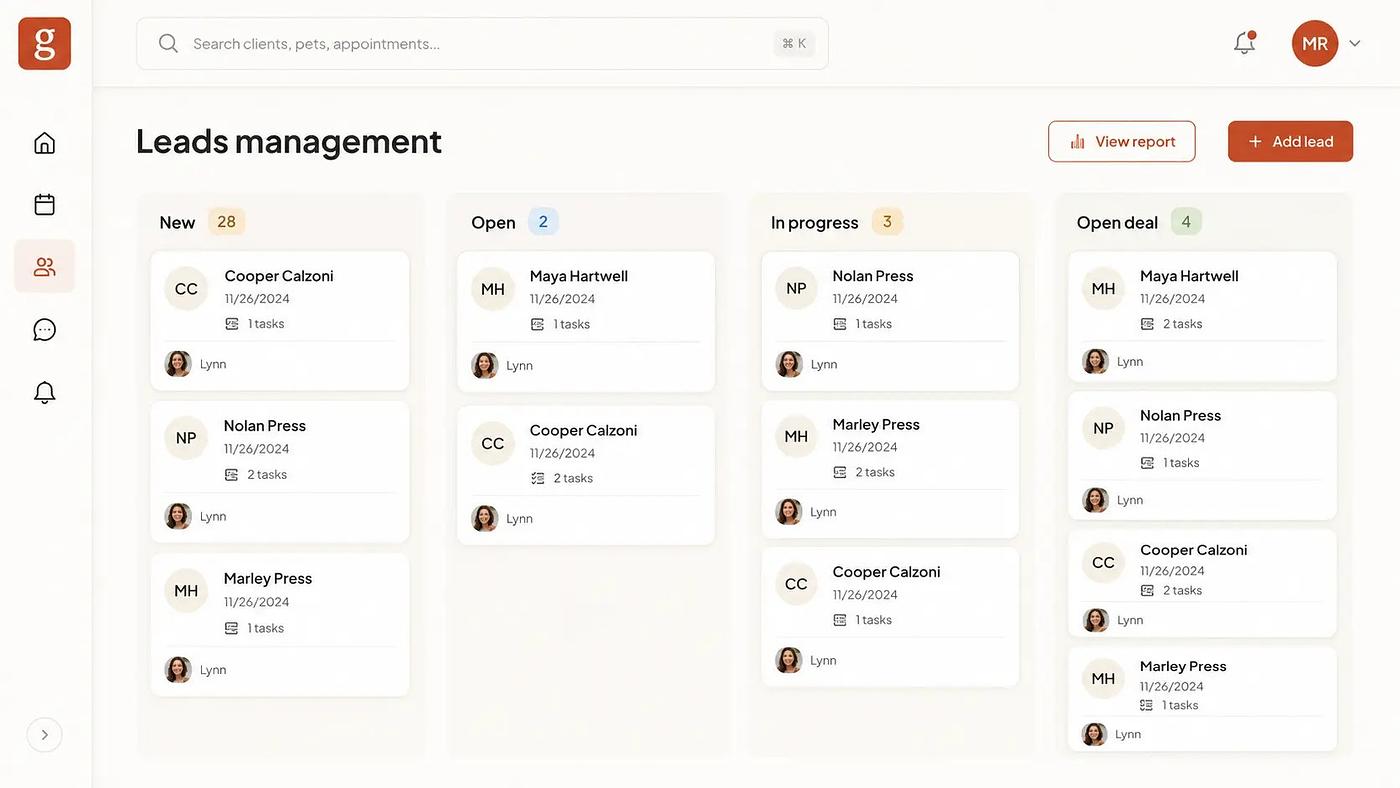Open Cooper Calzoni card in In progress
1400x788 pixels.
890,616
